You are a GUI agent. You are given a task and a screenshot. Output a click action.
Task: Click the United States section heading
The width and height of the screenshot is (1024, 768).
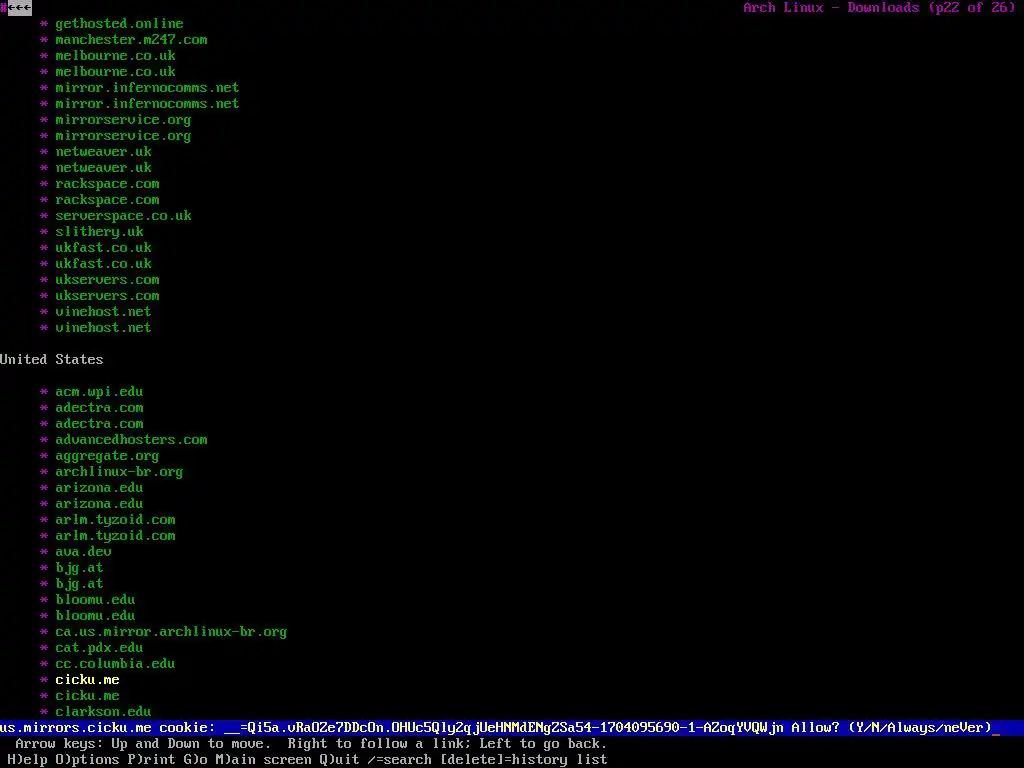[x=52, y=360]
